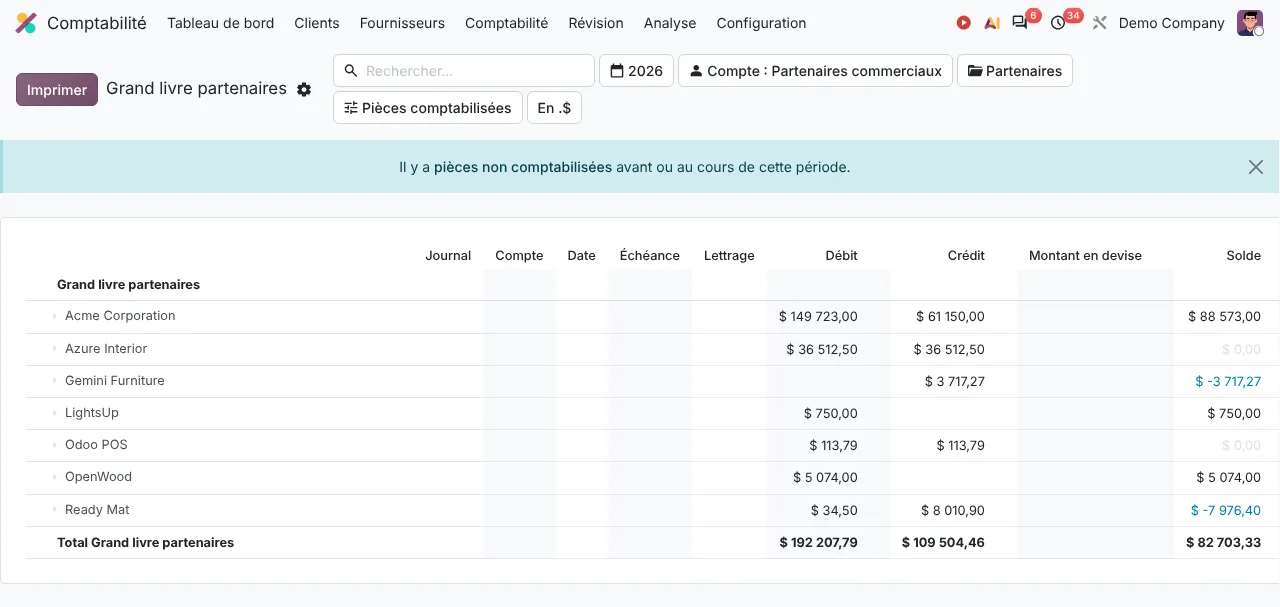
Task: Open the Clients menu
Action: (x=317, y=23)
